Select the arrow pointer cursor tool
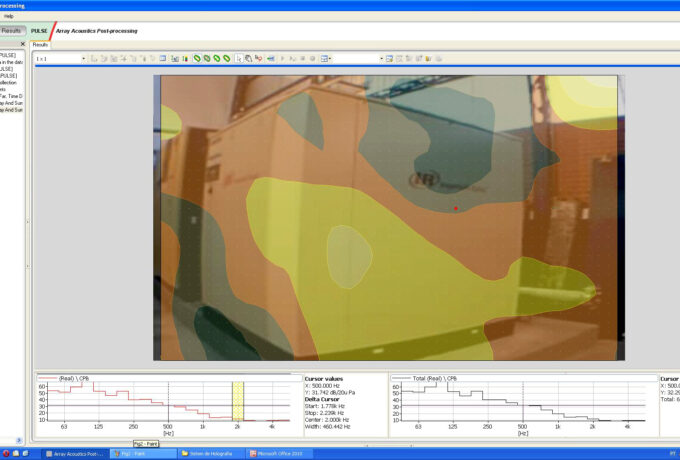The height and width of the screenshot is (460, 680). coord(239,59)
